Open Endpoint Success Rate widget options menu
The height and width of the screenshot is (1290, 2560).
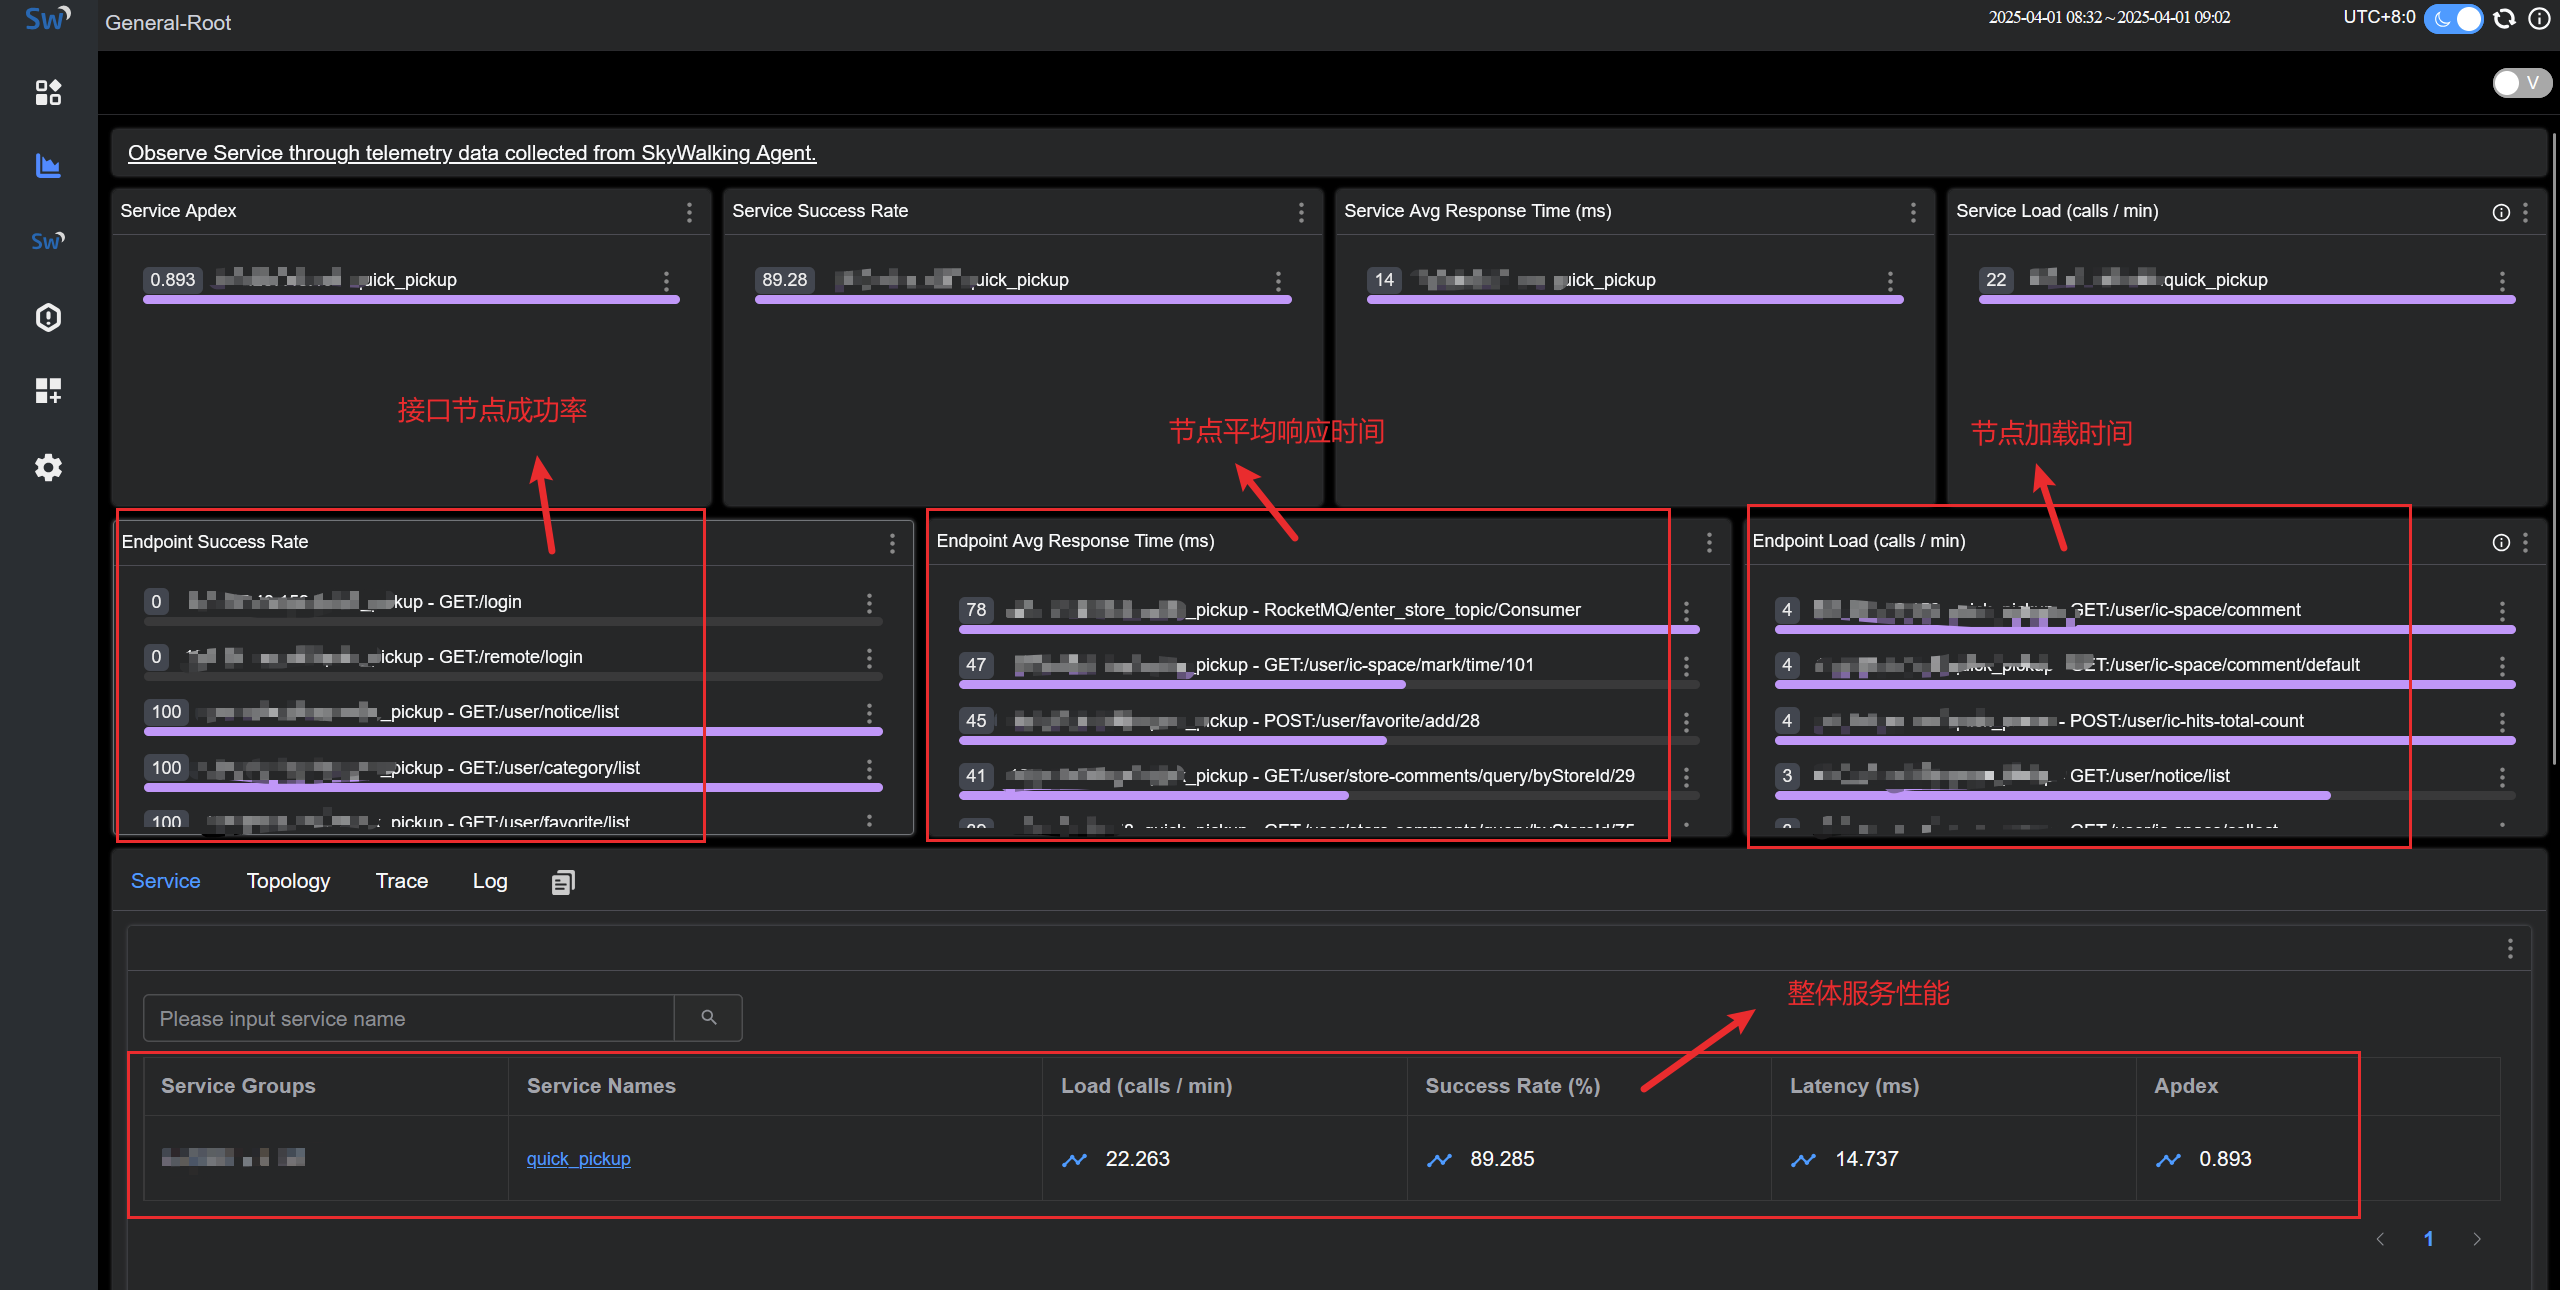coord(892,543)
